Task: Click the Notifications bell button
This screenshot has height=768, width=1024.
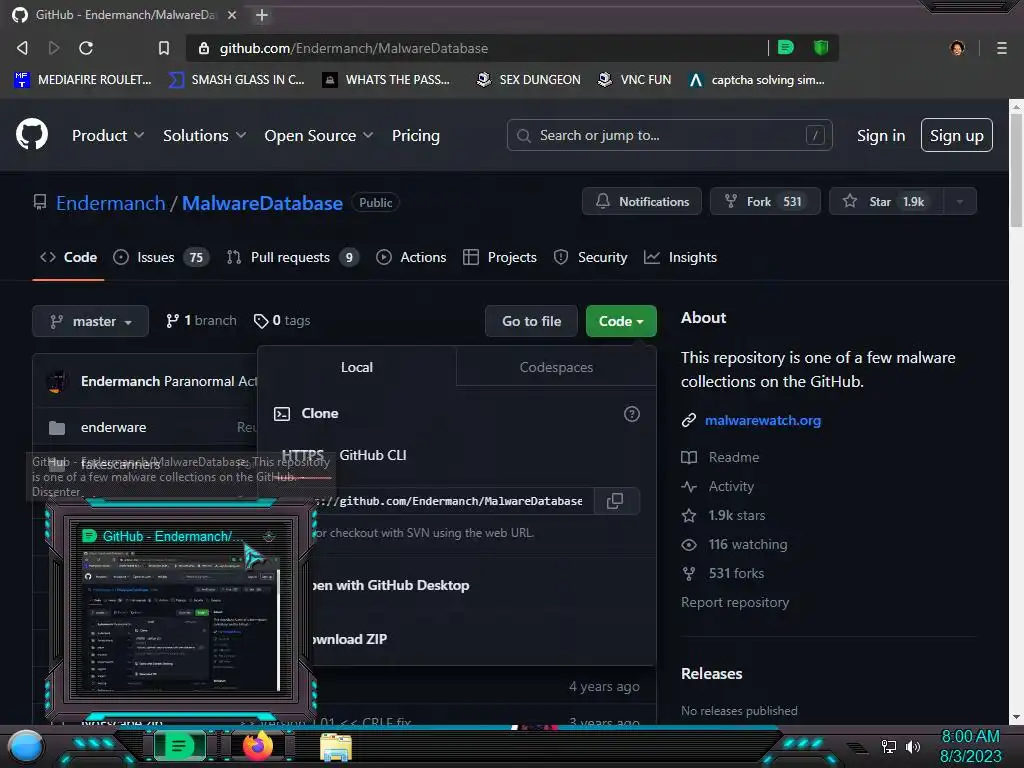Action: point(641,201)
